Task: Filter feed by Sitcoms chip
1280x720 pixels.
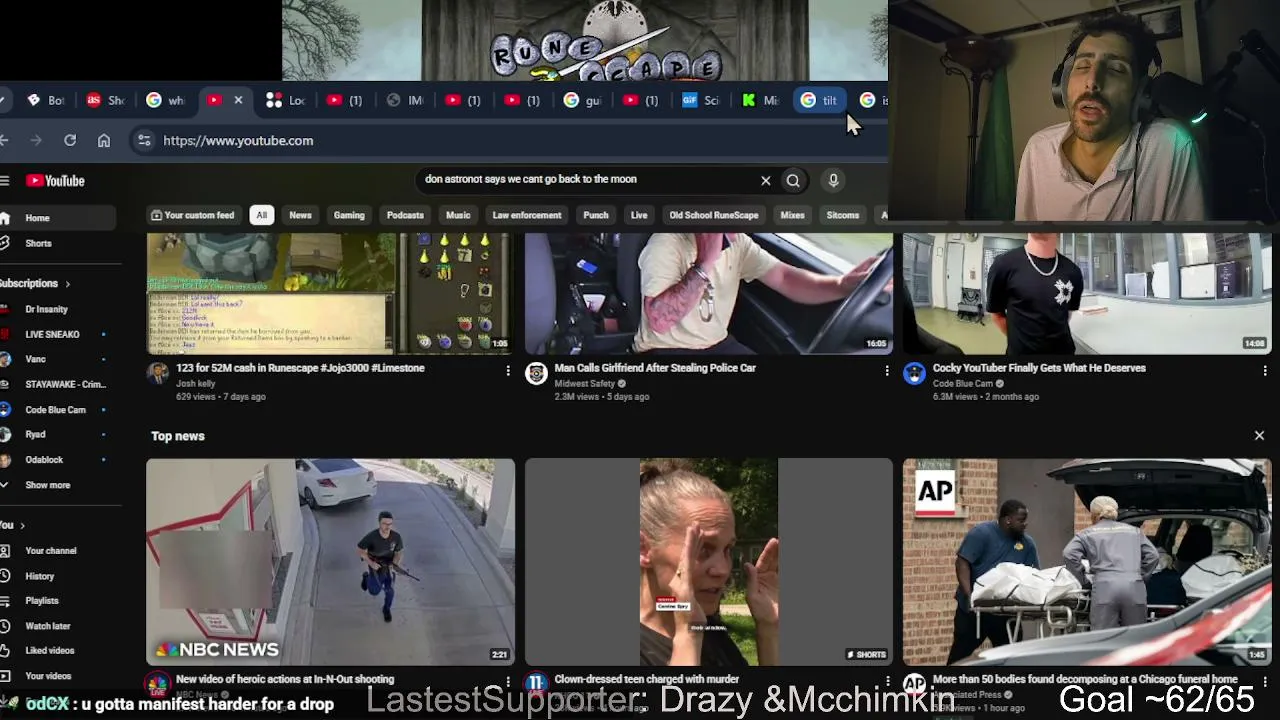Action: [843, 215]
